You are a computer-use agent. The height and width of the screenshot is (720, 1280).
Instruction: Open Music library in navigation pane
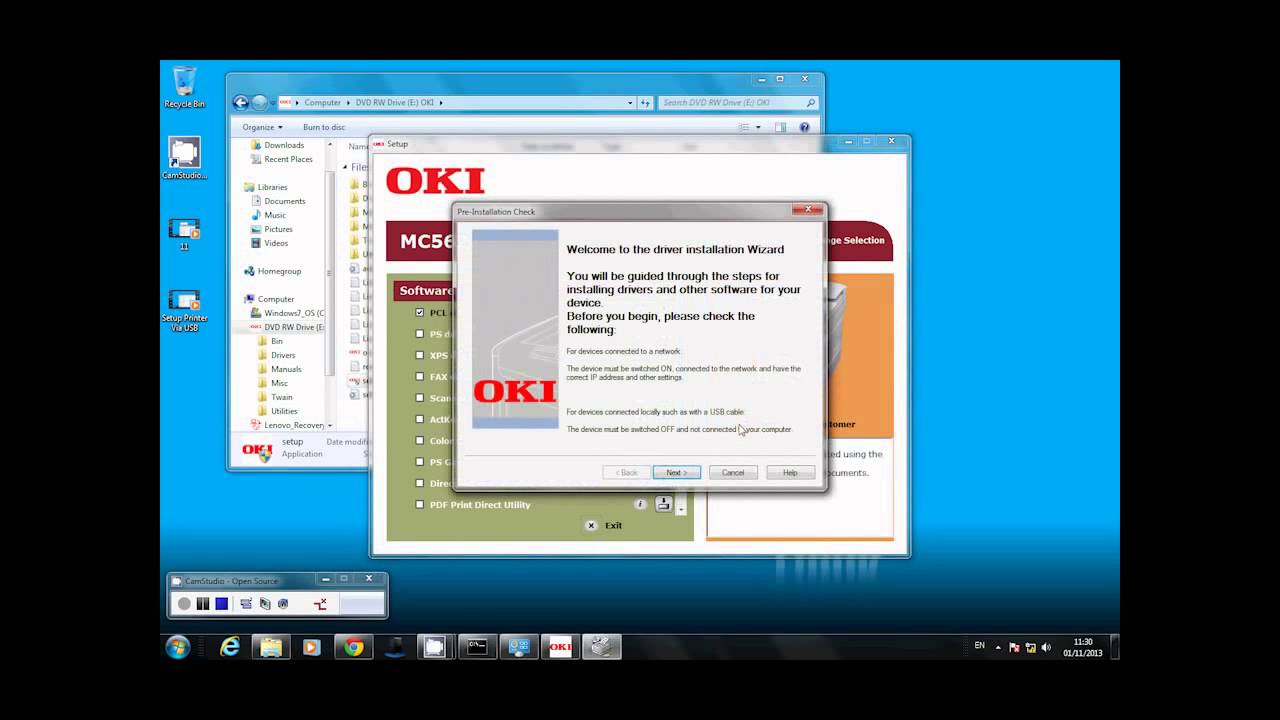coord(274,215)
